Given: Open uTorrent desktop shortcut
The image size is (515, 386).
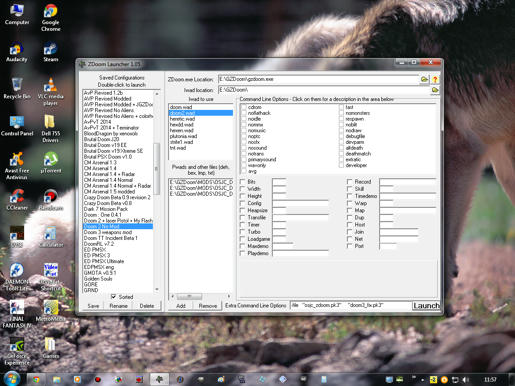Looking at the screenshot, I should click(x=51, y=163).
